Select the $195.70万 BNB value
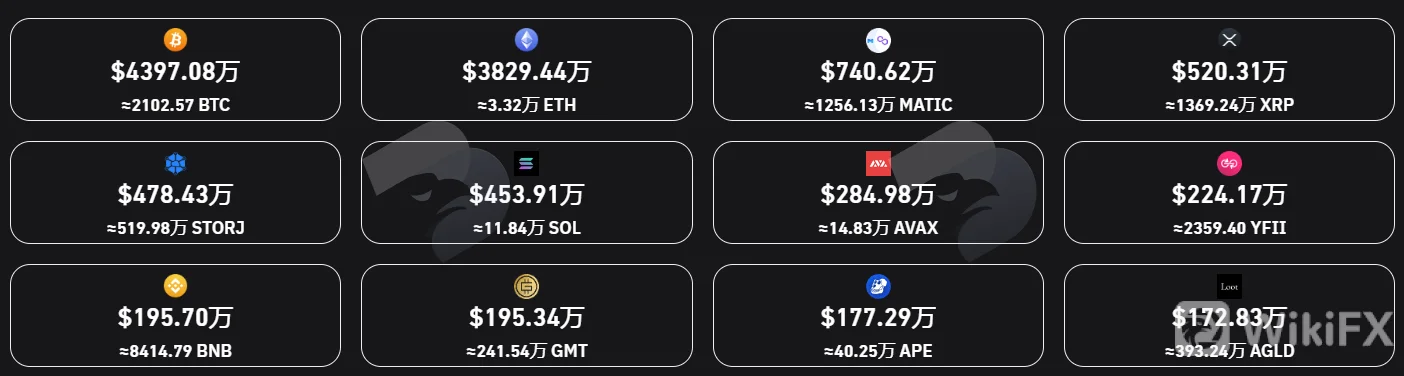1404x376 pixels. coord(175,318)
